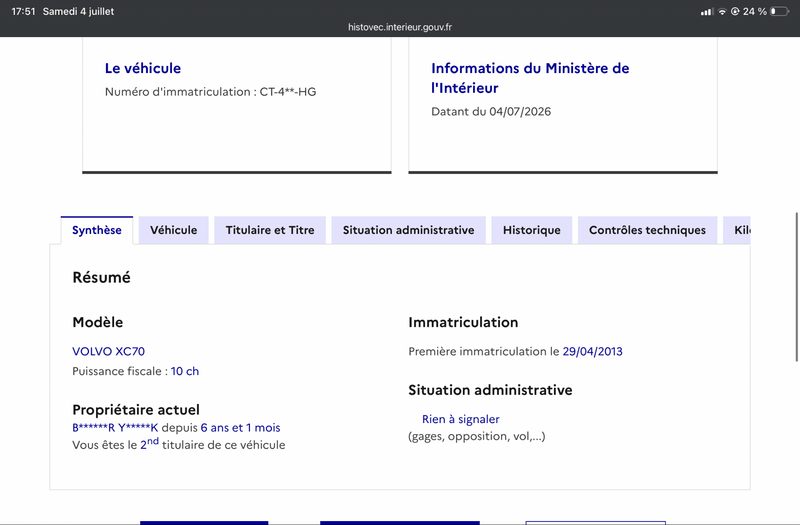Tap the orientation lock status icon
This screenshot has height=525, width=800.
(735, 11)
